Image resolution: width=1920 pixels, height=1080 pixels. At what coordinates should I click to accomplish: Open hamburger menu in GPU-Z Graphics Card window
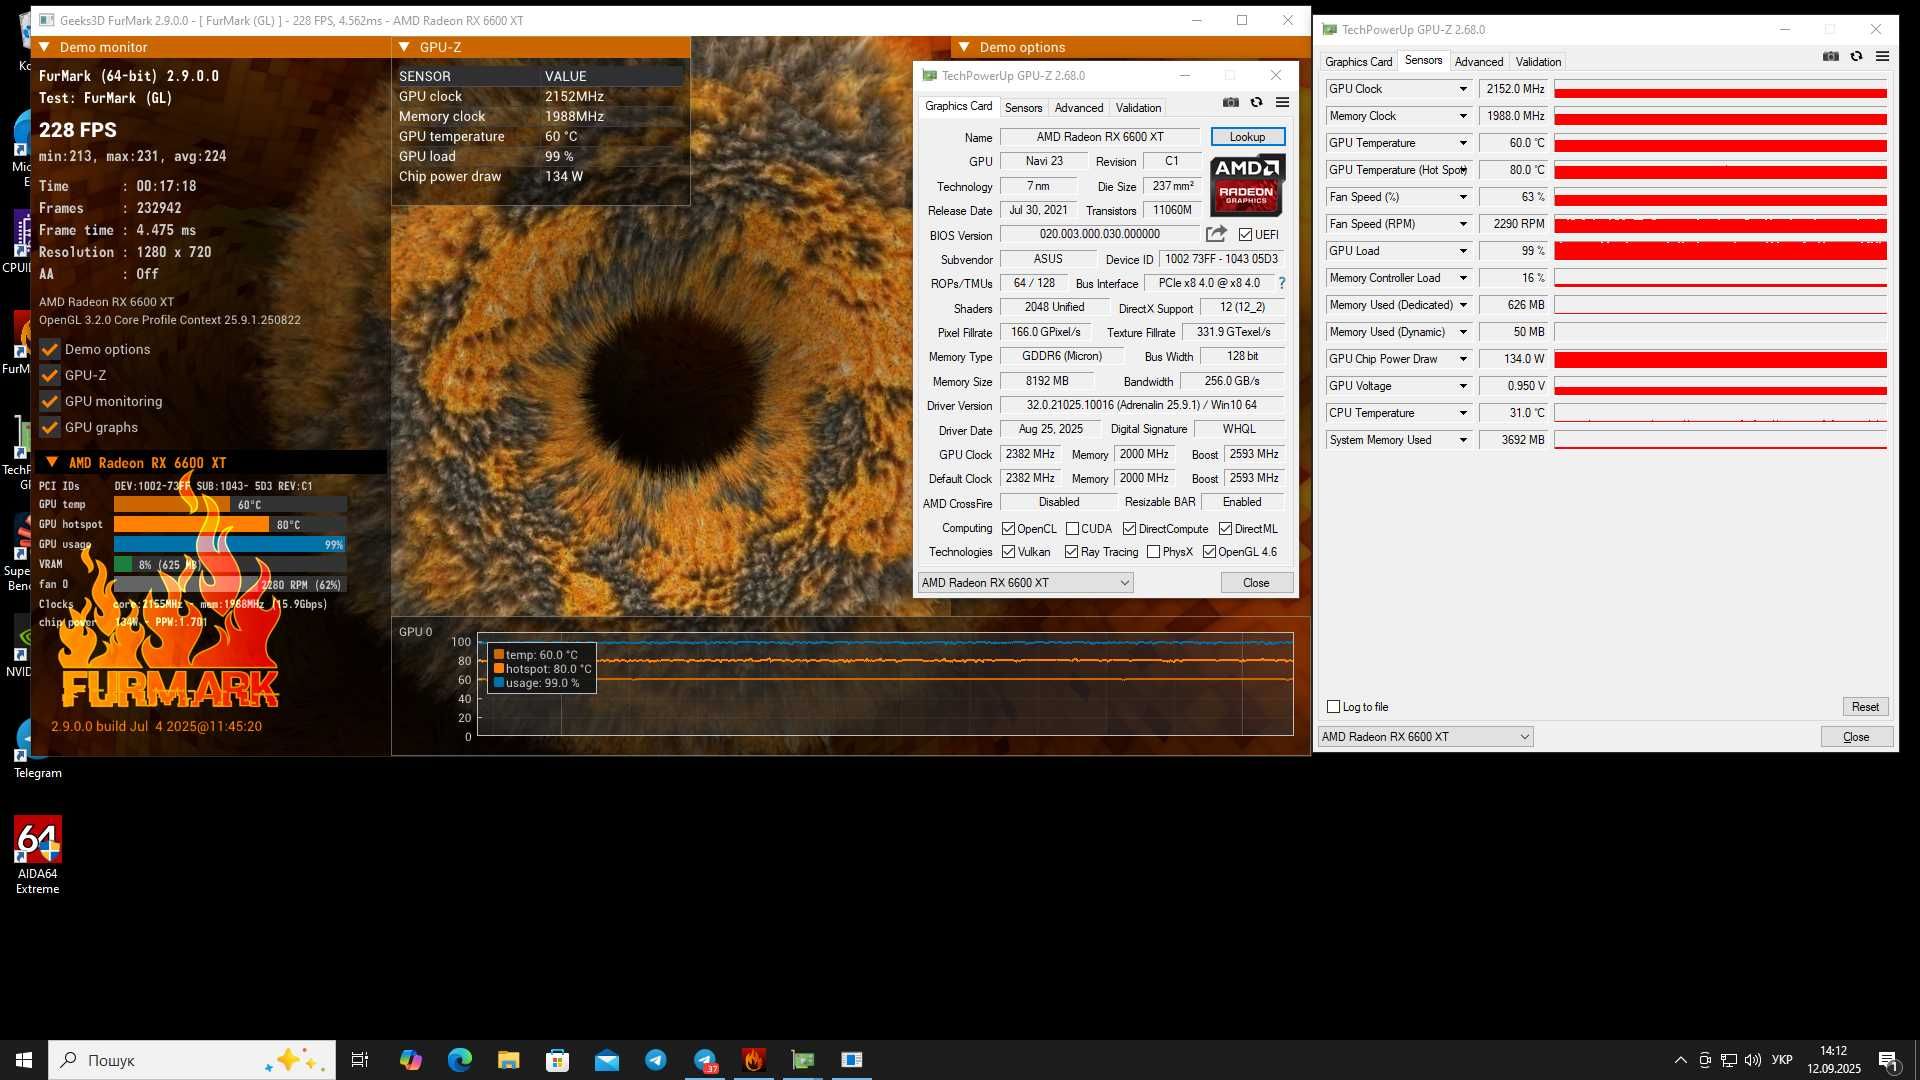point(1282,103)
